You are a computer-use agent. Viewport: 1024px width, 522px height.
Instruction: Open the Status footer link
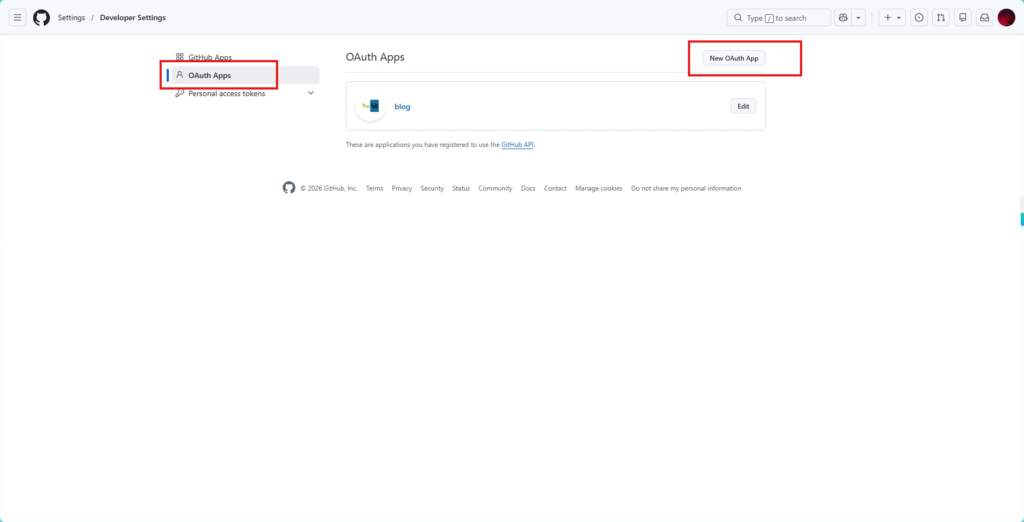[x=461, y=188]
